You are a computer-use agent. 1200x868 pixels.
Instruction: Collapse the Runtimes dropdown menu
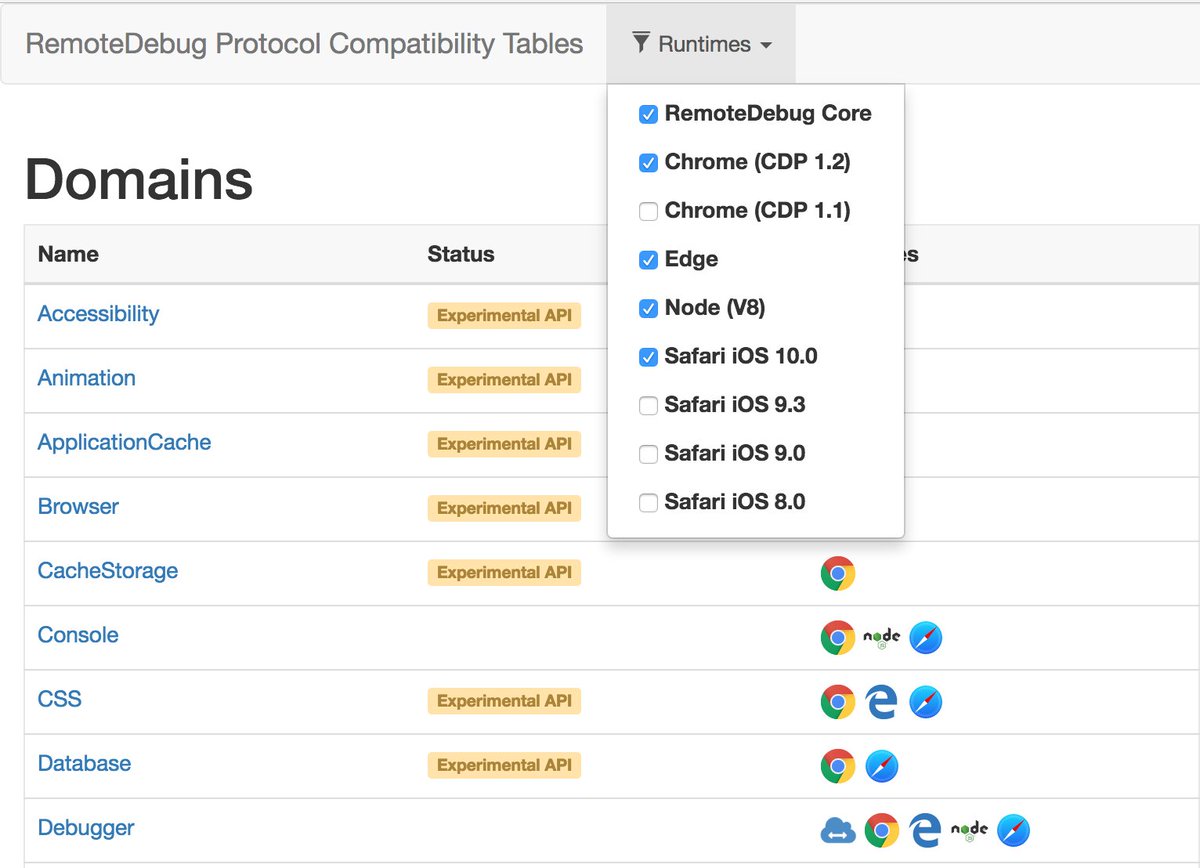tap(701, 44)
